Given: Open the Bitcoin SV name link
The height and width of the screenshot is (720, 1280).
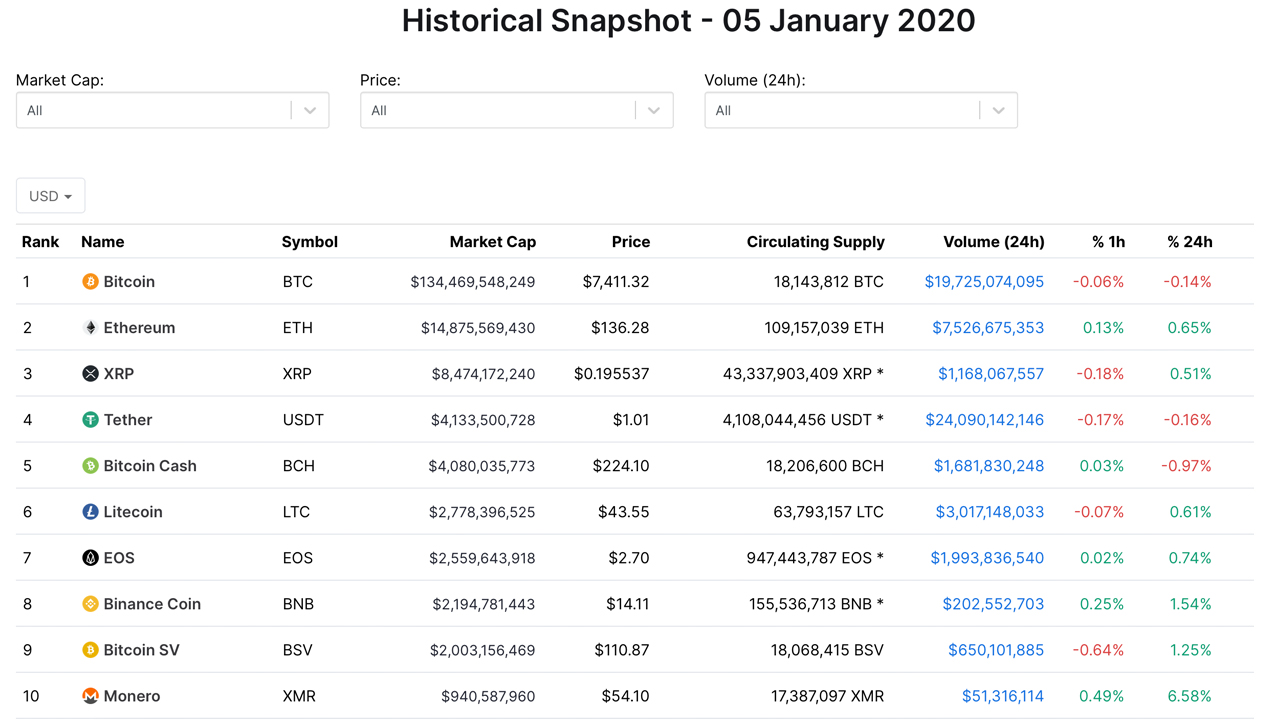Looking at the screenshot, I should click(142, 650).
